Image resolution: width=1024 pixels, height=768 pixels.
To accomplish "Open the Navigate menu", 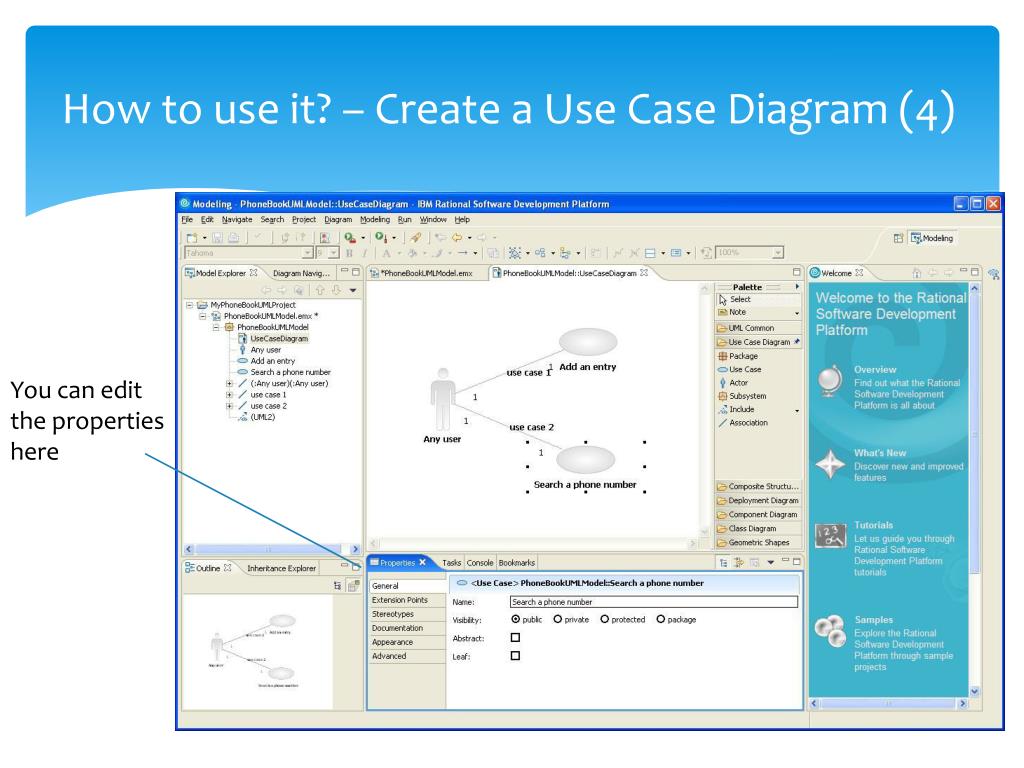I will click(x=237, y=220).
